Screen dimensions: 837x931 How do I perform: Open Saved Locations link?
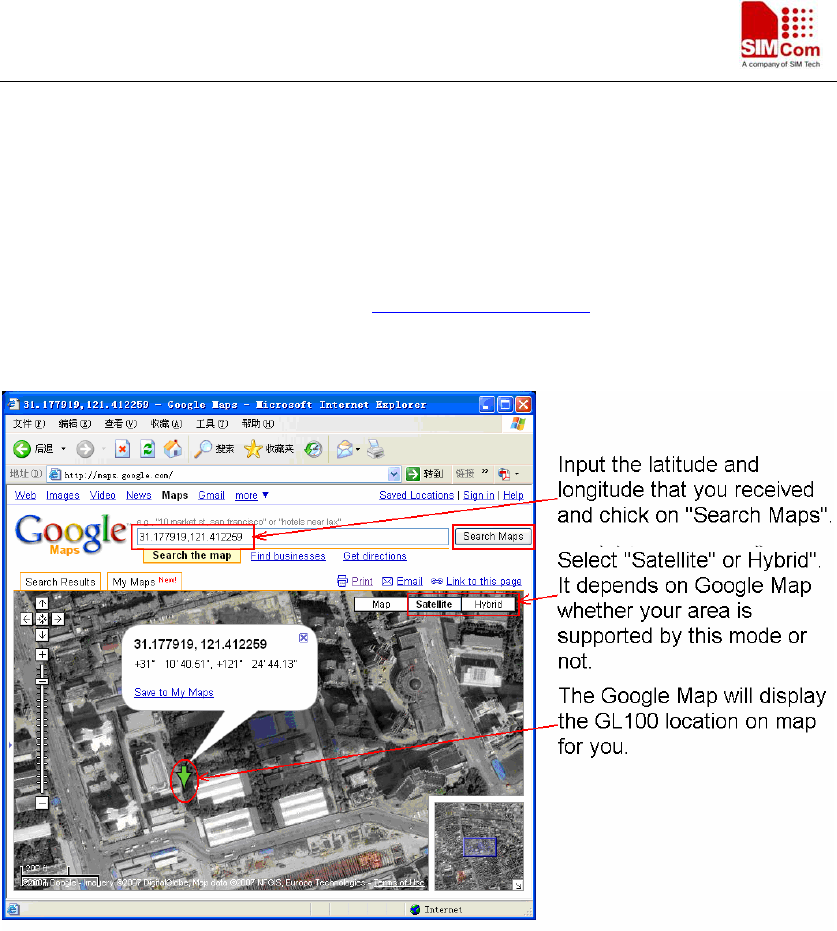(417, 495)
